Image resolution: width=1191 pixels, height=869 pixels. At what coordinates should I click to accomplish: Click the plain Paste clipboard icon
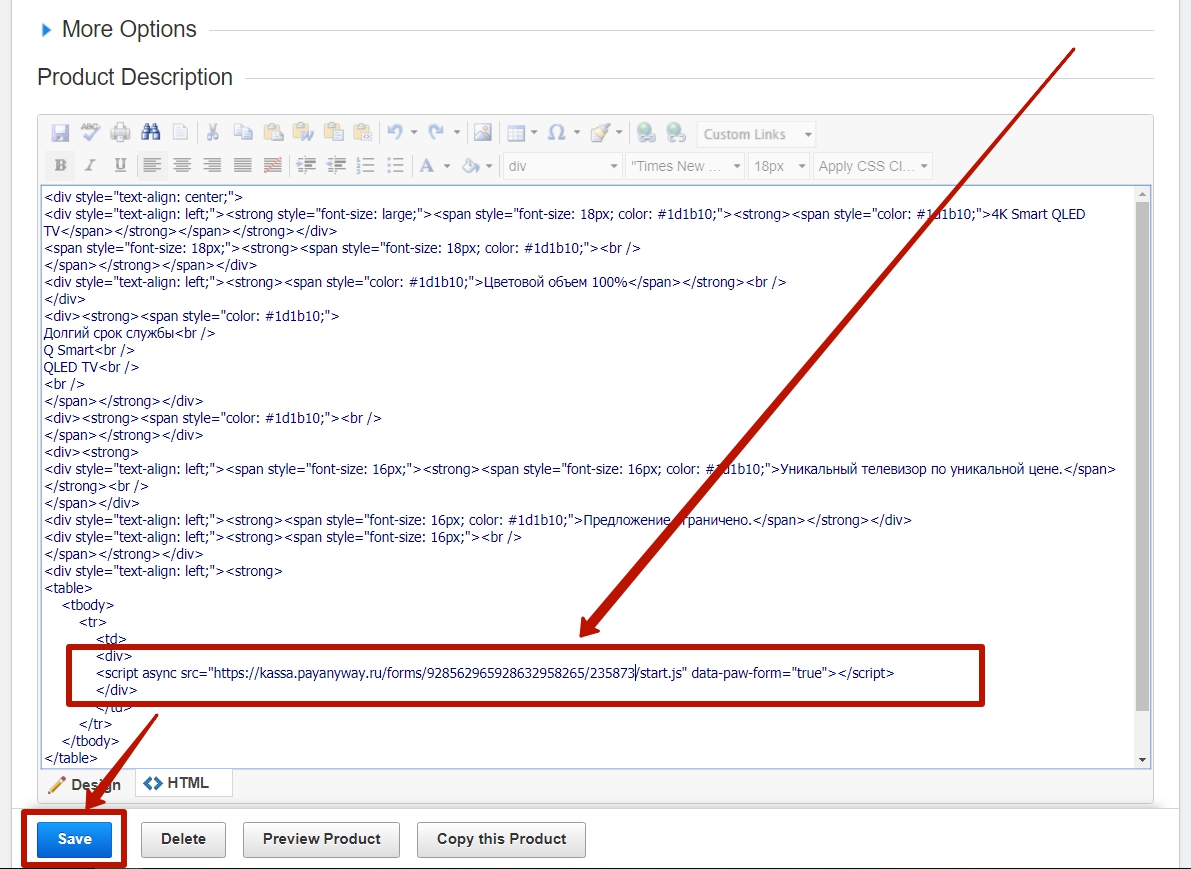coord(273,133)
